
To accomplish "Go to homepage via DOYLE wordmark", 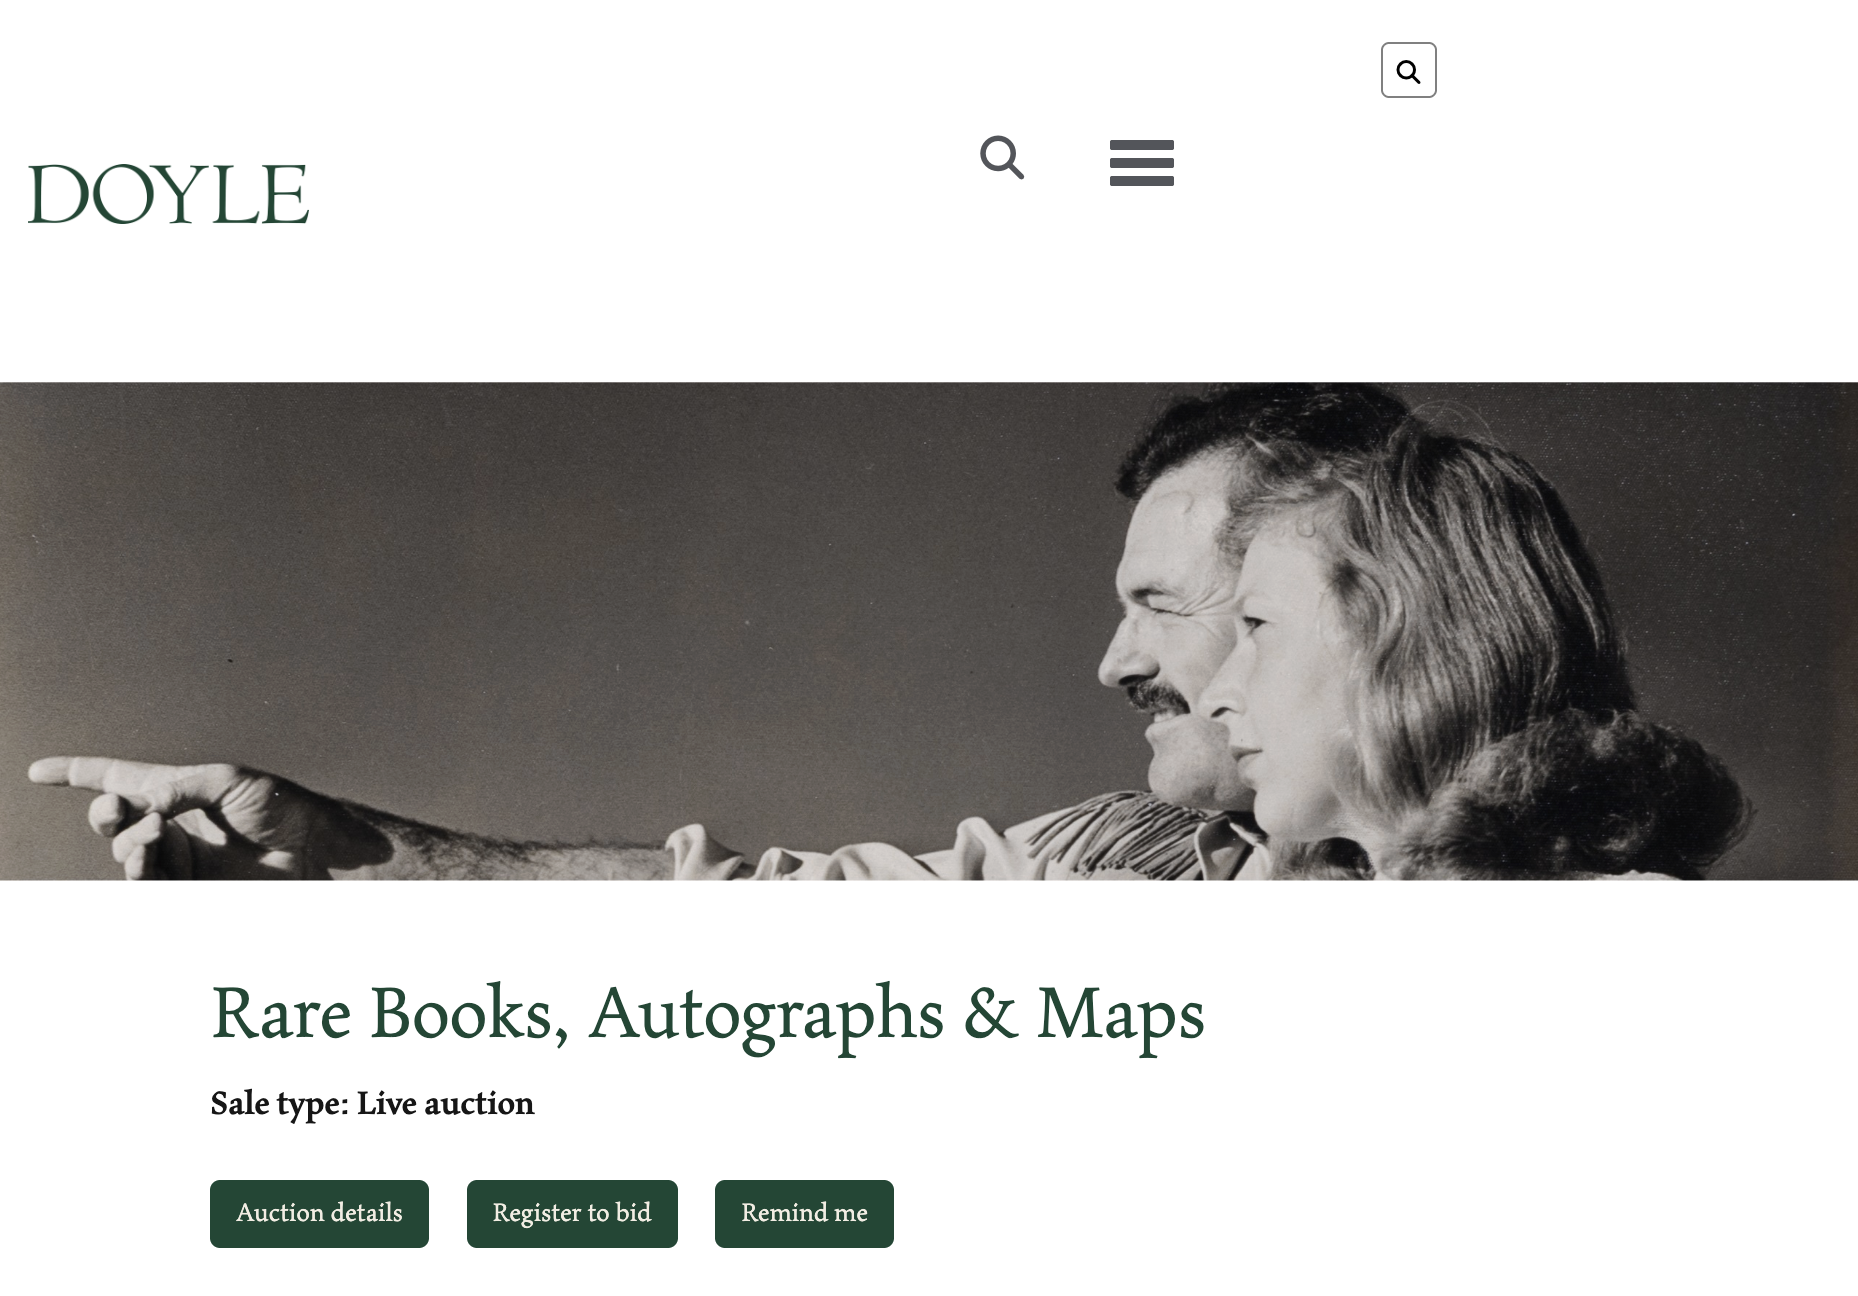I will [x=168, y=194].
